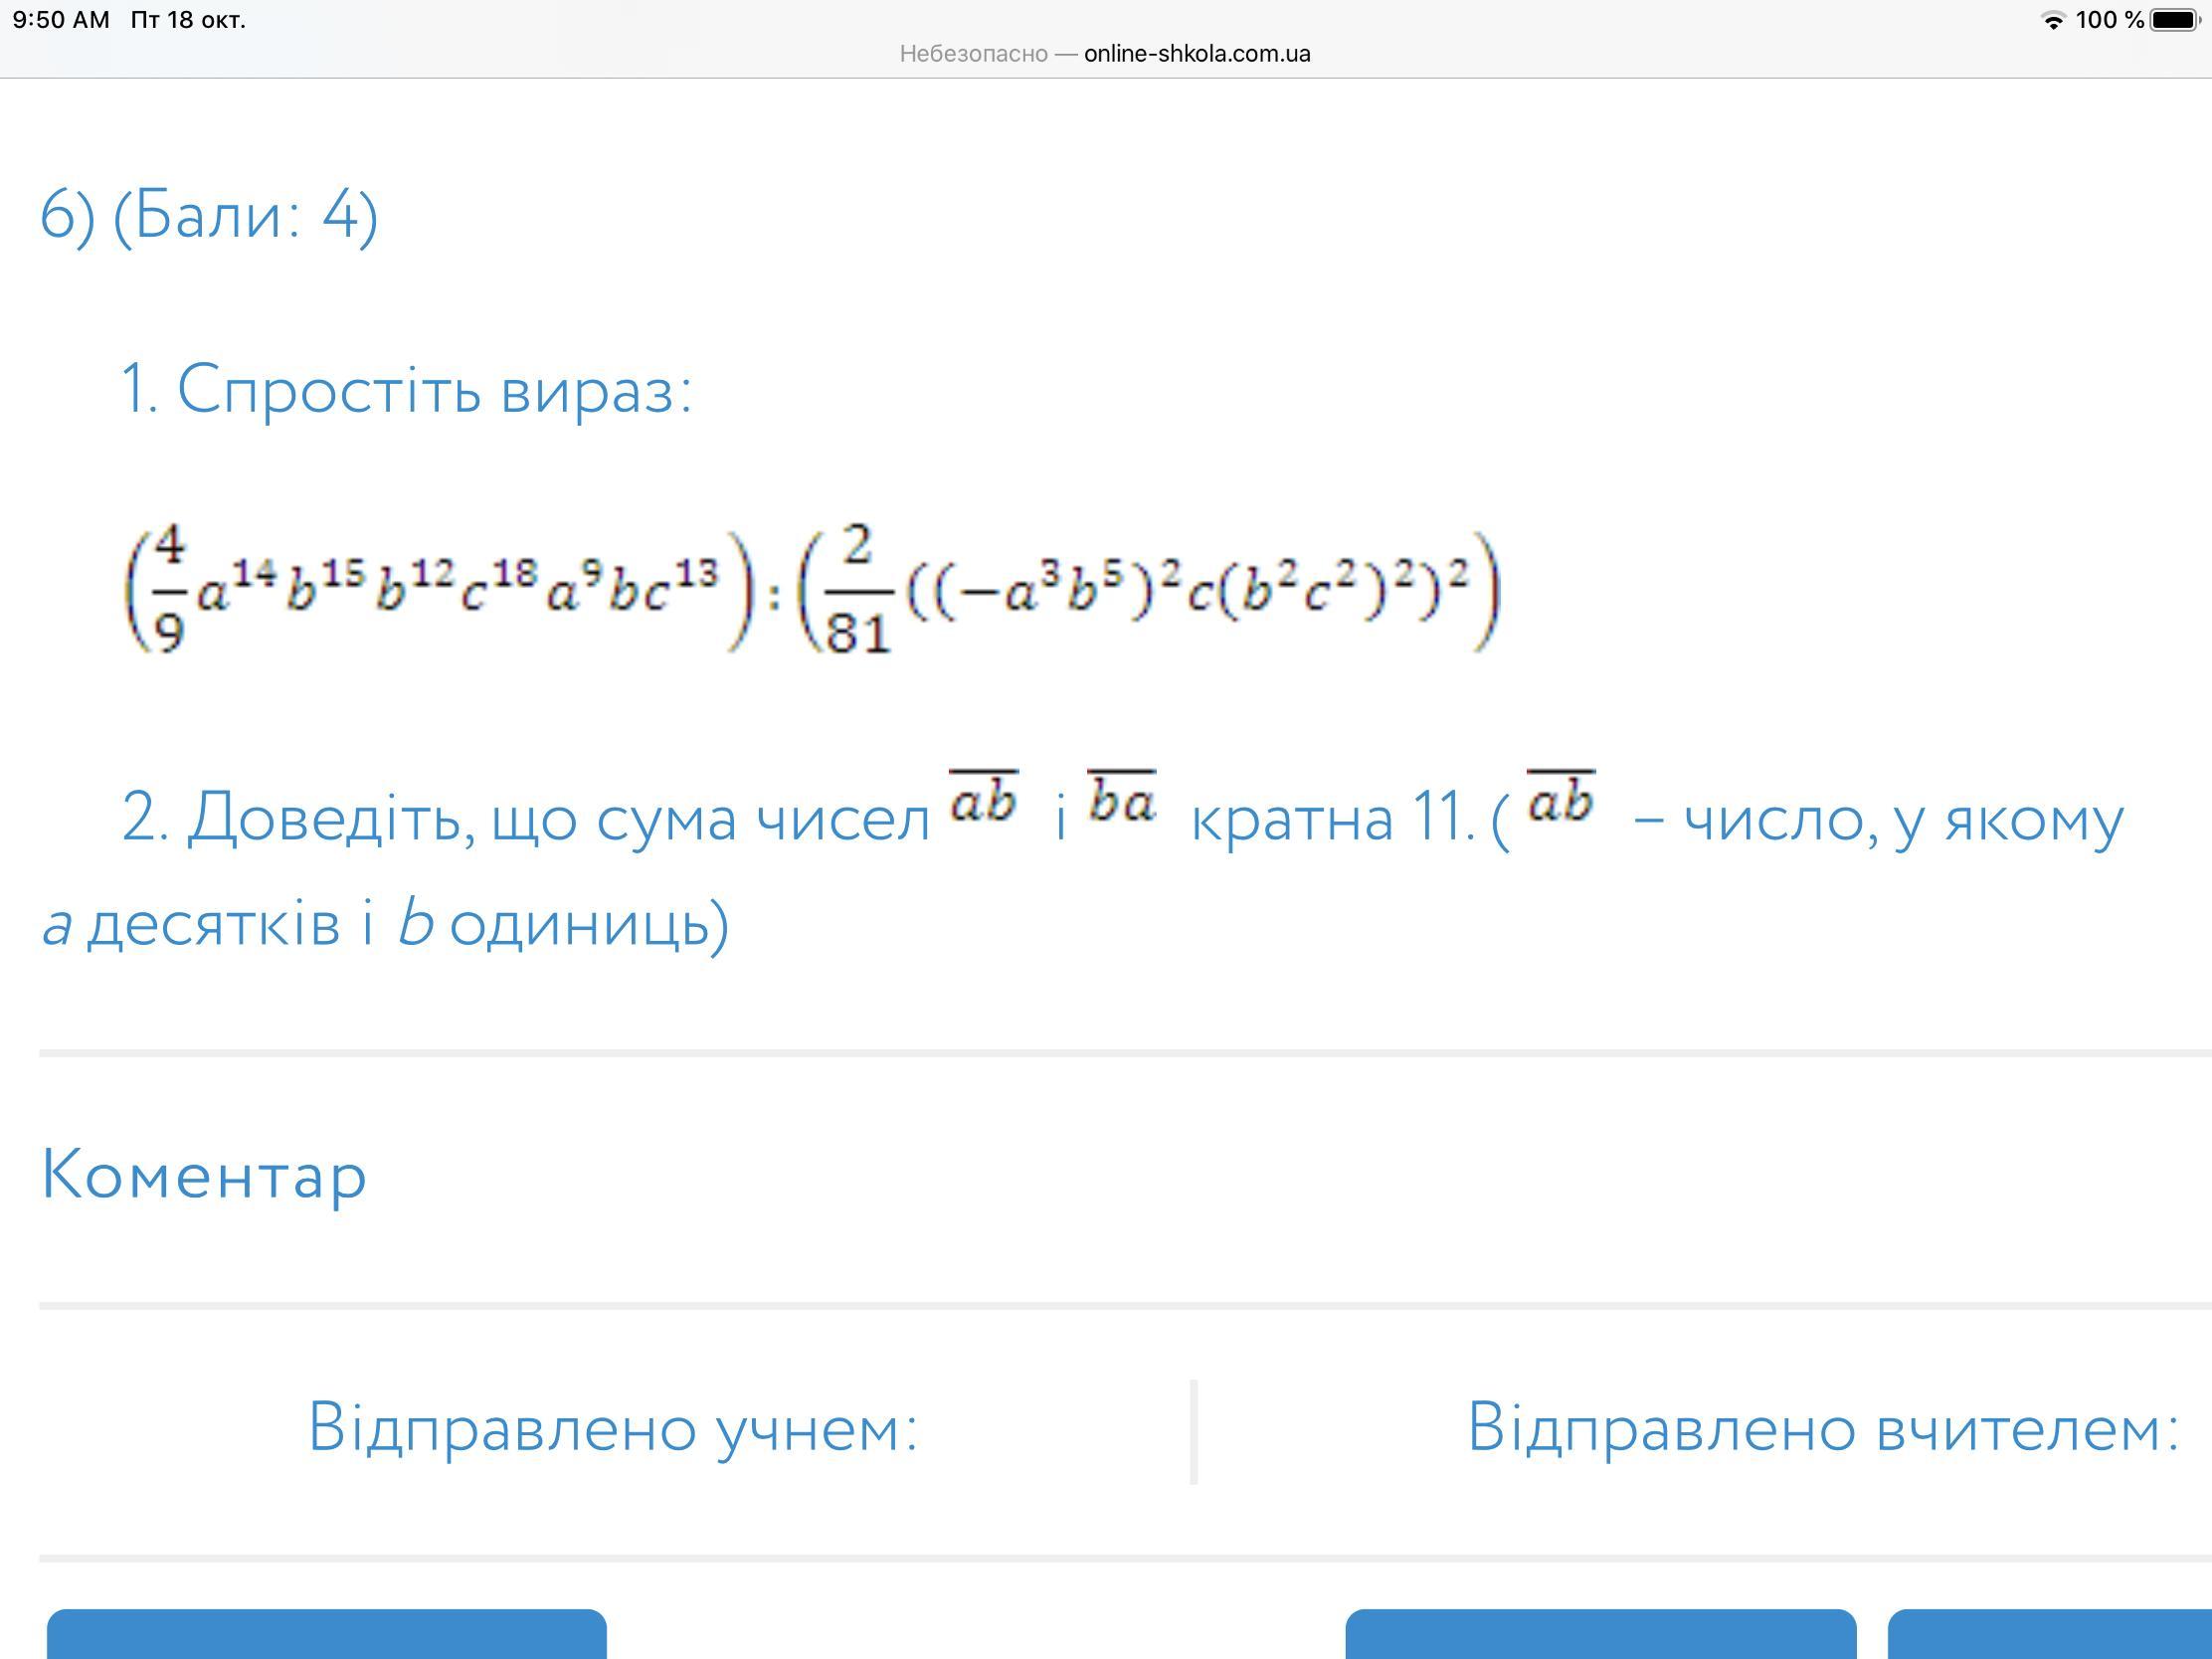2212x1659 pixels.
Task: Open the online-shkola.com.ua address bar
Action: click(x=1196, y=54)
